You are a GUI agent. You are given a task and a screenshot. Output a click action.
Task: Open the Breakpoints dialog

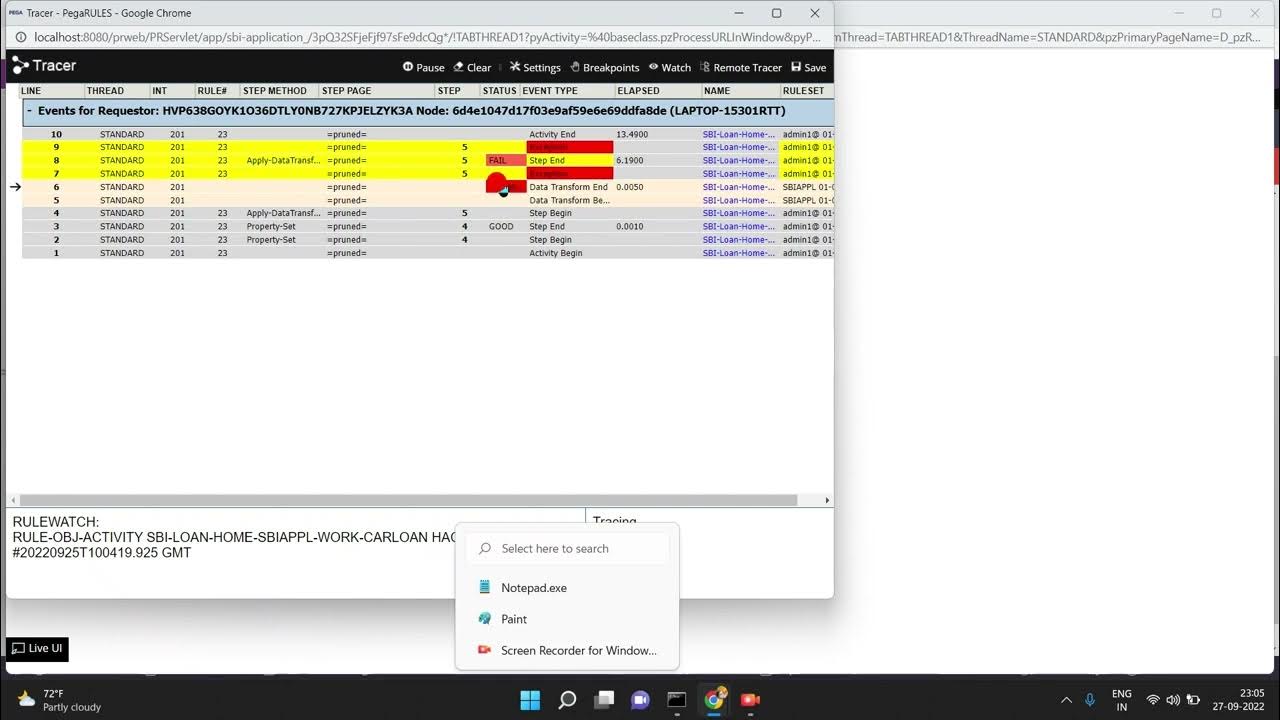[x=604, y=67]
